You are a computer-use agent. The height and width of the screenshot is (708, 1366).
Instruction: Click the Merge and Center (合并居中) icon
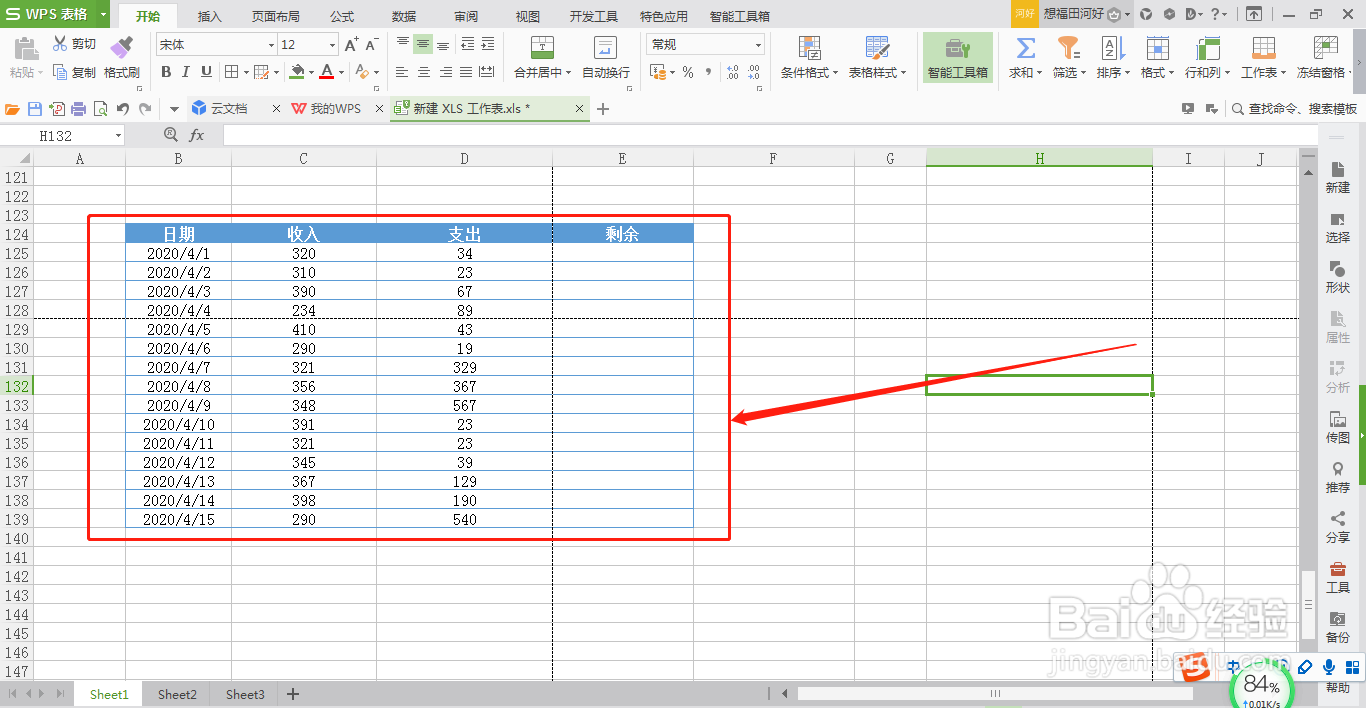[x=542, y=48]
